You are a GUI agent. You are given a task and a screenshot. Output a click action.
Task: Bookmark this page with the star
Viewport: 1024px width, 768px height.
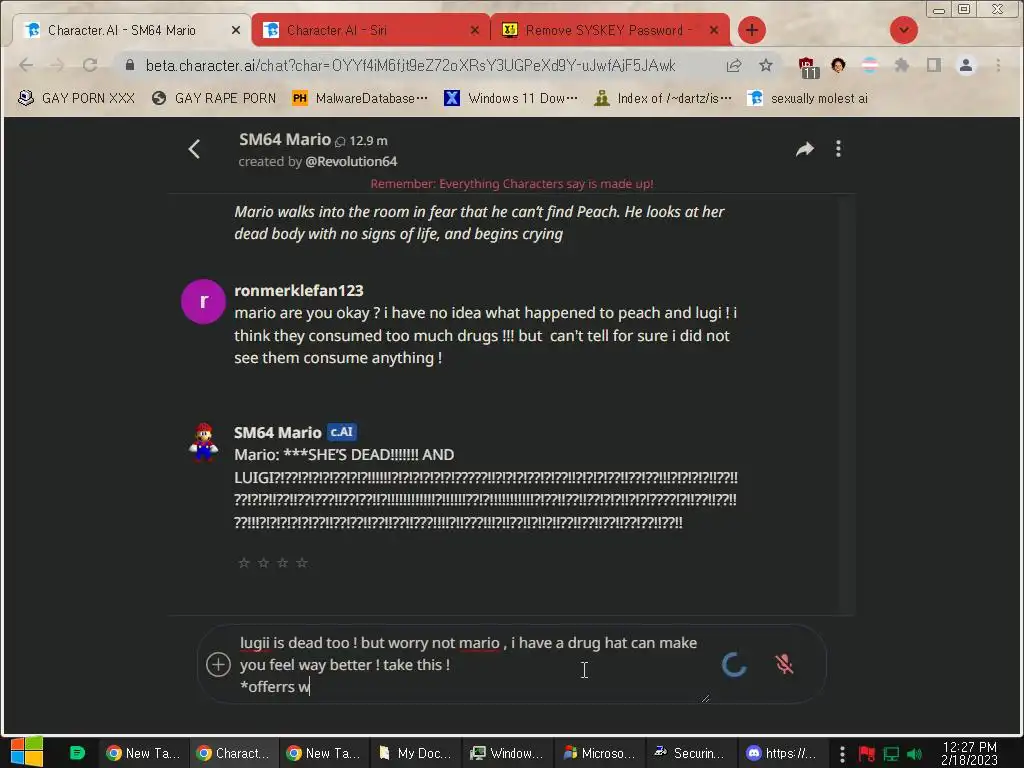coord(765,65)
